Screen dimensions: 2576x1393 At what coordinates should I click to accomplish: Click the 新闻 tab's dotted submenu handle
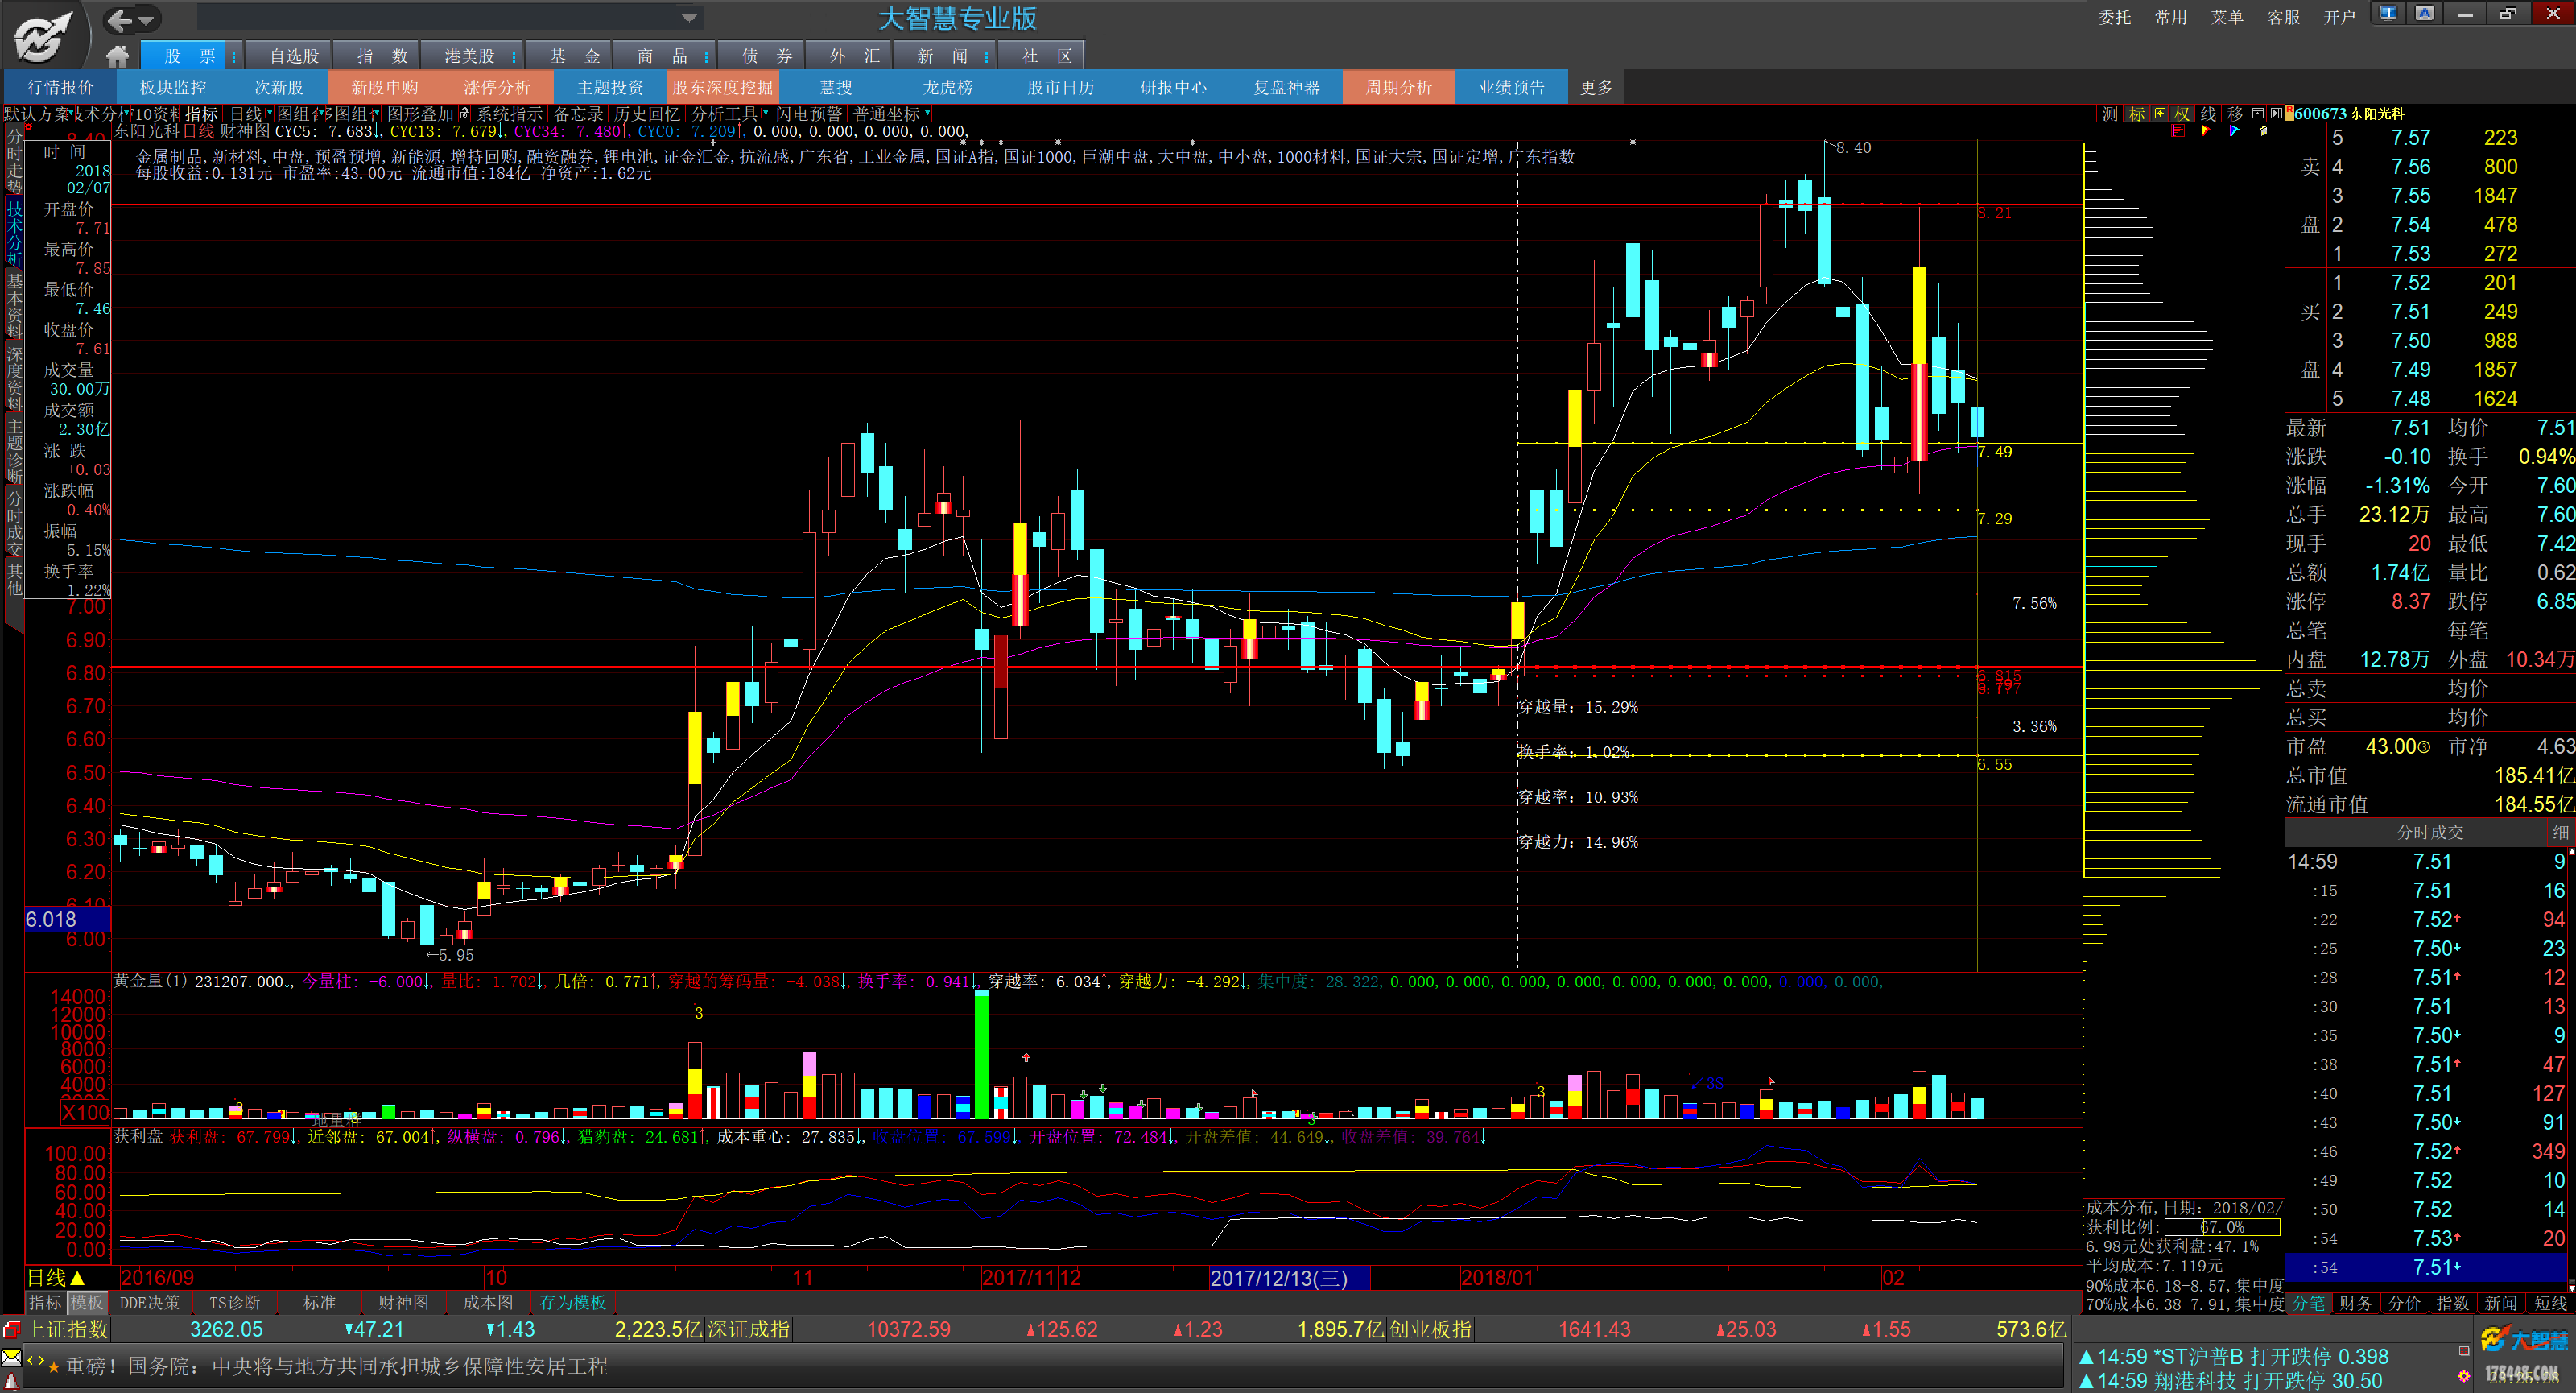pyautogui.click(x=986, y=56)
